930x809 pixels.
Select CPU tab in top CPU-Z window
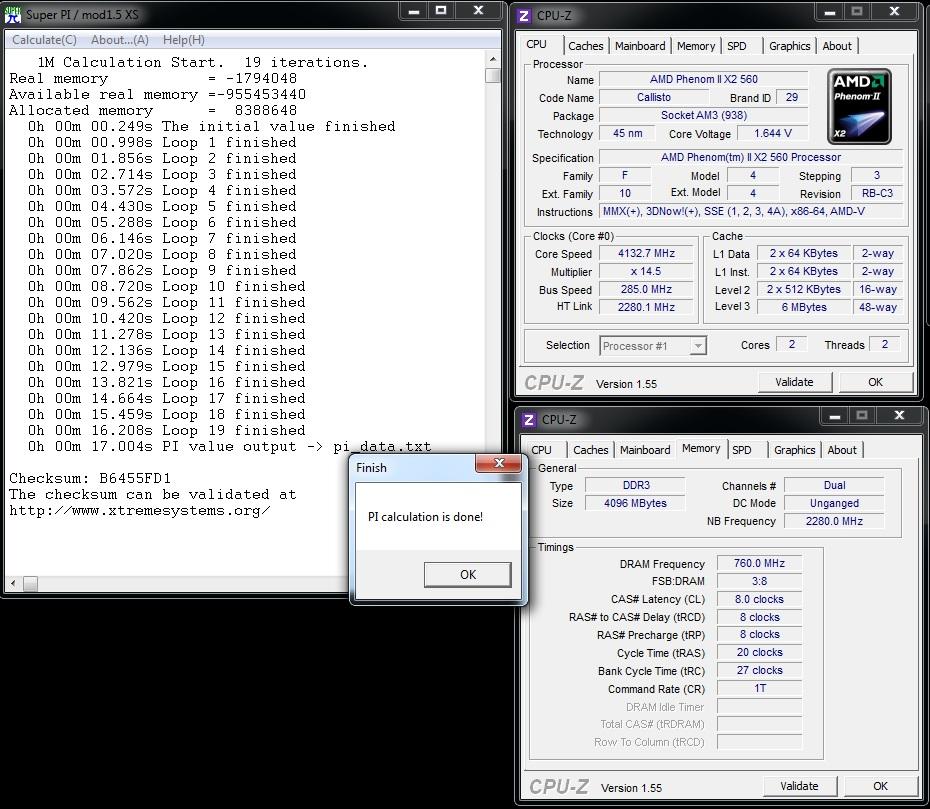[537, 44]
